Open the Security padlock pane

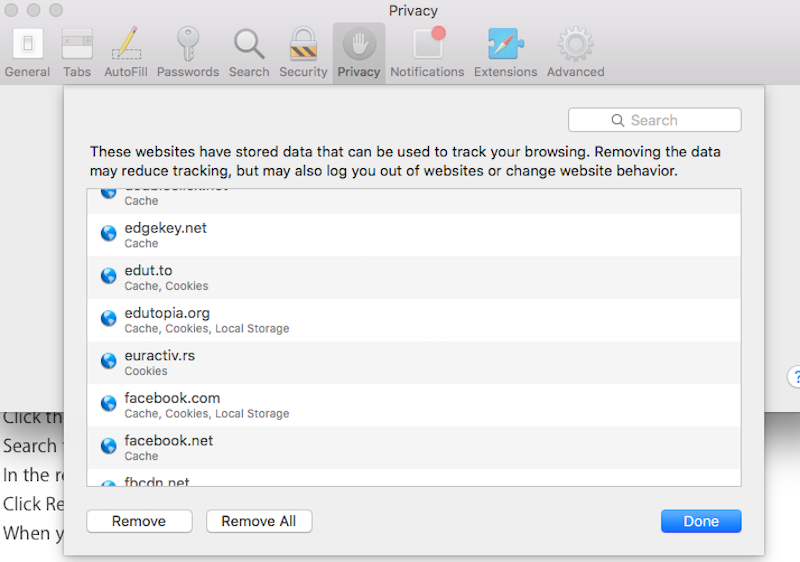click(x=303, y=53)
